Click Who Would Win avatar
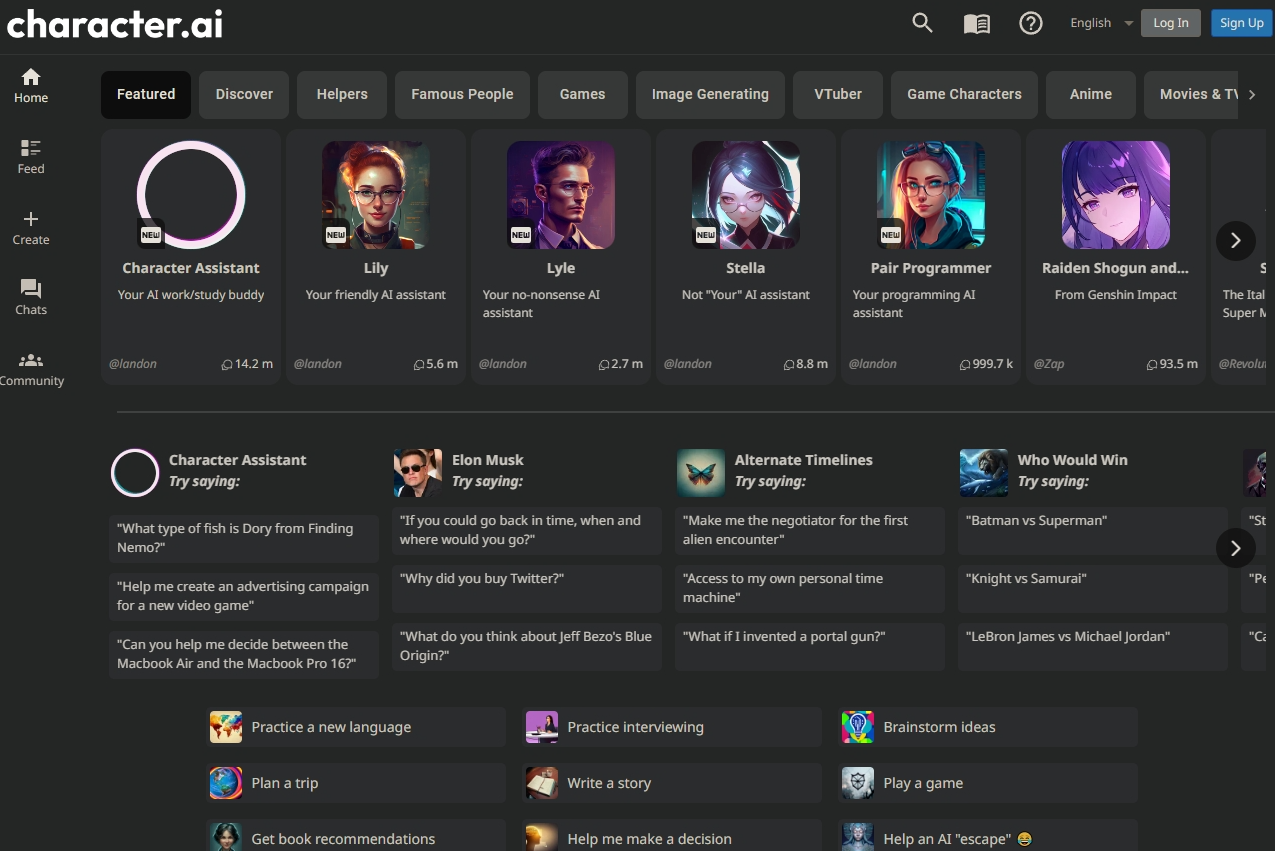The height and width of the screenshot is (851, 1275). point(984,473)
